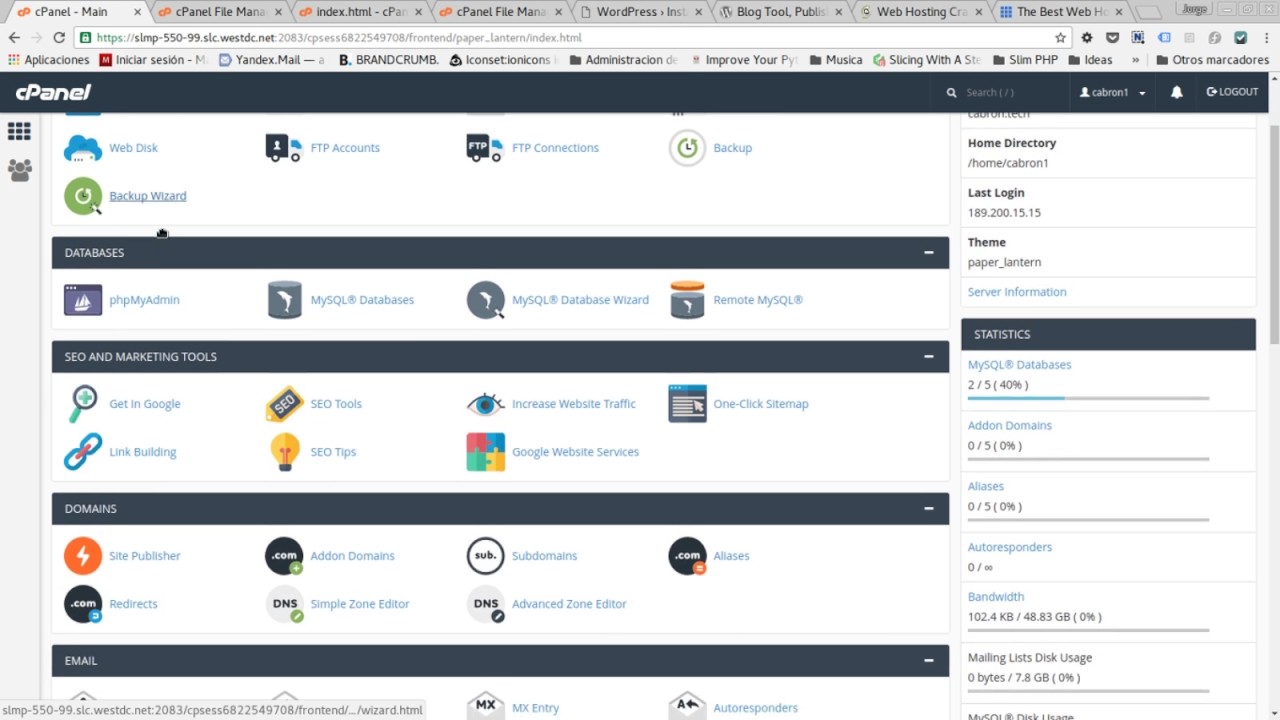The image size is (1280, 720).
Task: Open the Site Publisher lightning icon
Action: pyautogui.click(x=83, y=556)
